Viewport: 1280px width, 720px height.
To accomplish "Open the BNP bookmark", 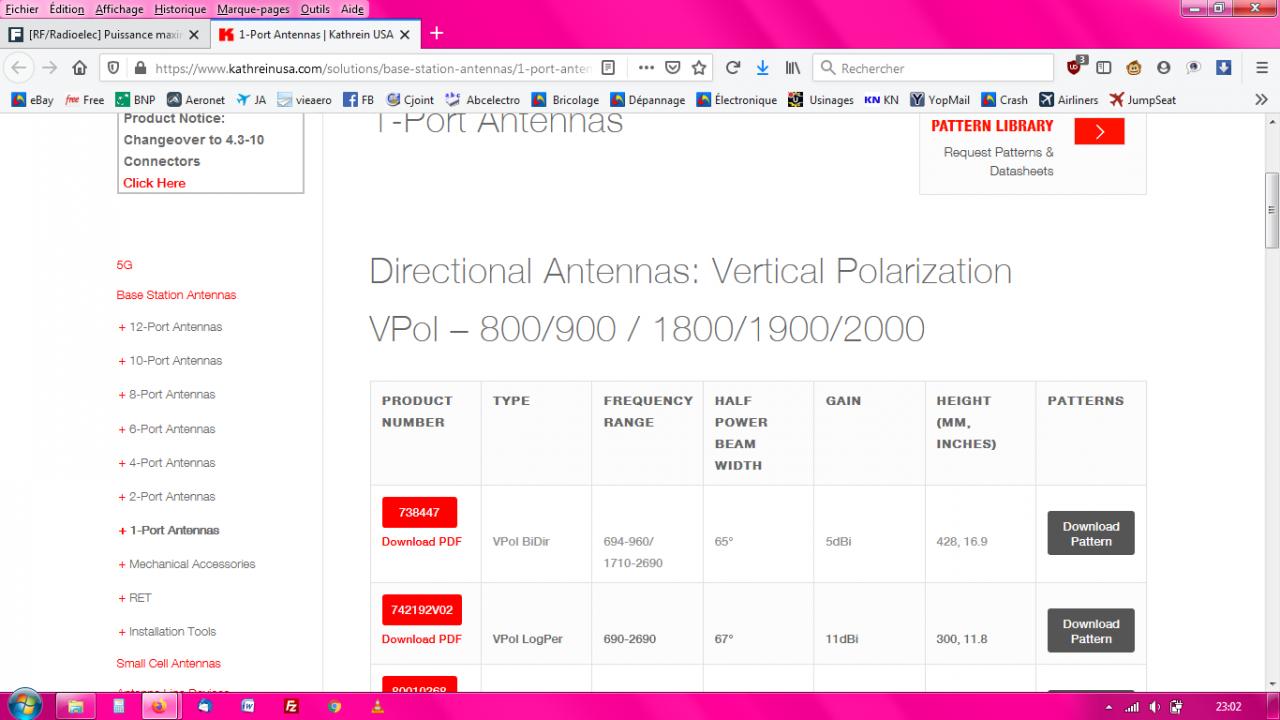I will point(135,100).
